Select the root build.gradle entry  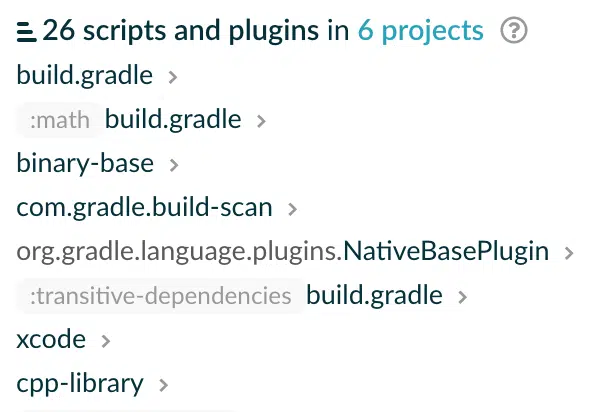85,75
